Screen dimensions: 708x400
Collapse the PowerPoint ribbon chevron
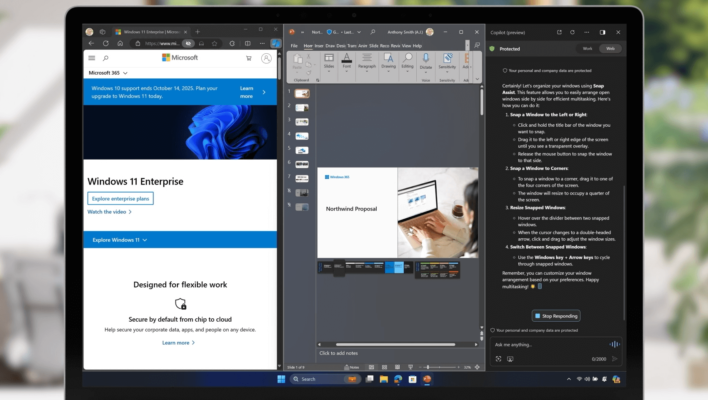click(477, 79)
